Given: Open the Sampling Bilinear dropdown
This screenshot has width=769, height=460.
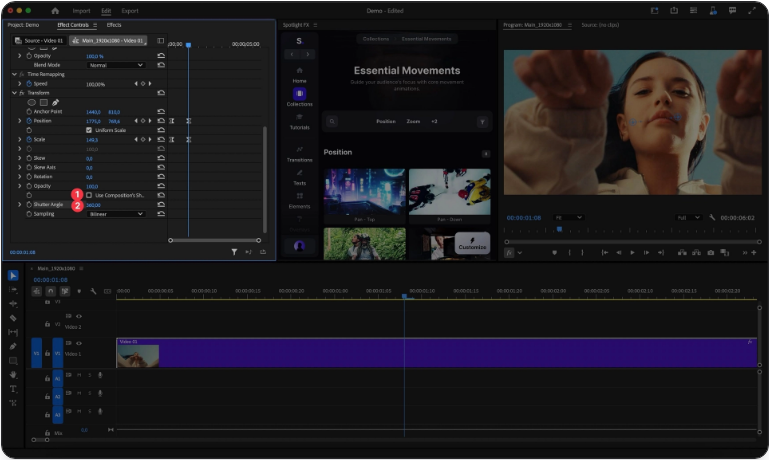Looking at the screenshot, I should pos(116,214).
